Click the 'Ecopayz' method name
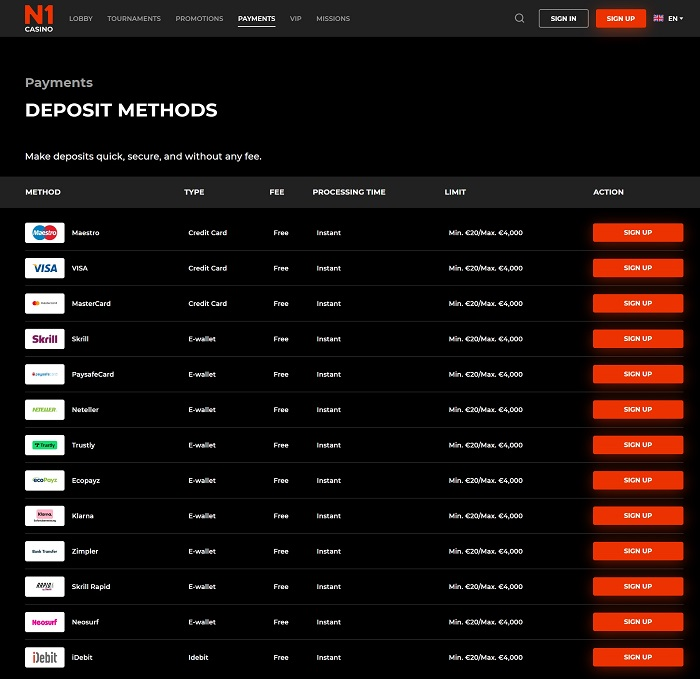The width and height of the screenshot is (700, 679). [86, 480]
